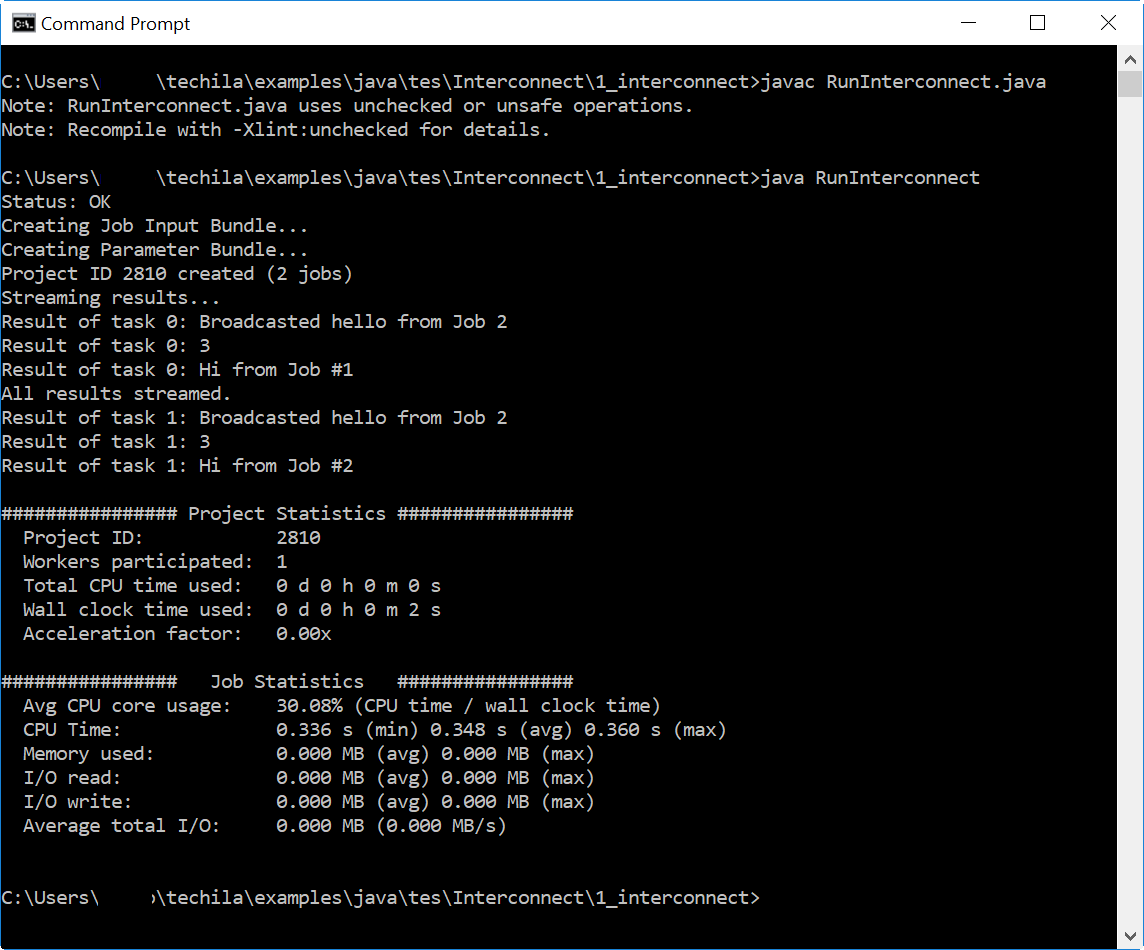Click the "Avg CPU core usage" line
Screen dimensions: 1144x950
(x=340, y=706)
